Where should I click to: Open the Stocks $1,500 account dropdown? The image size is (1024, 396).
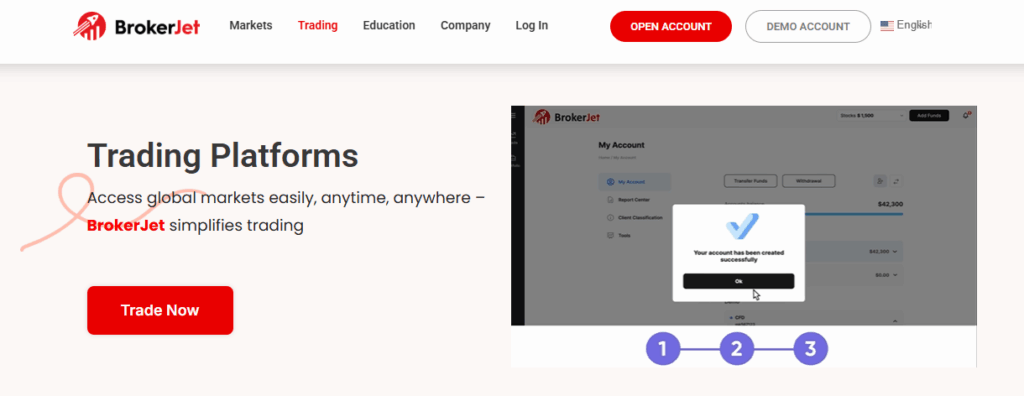click(x=871, y=116)
